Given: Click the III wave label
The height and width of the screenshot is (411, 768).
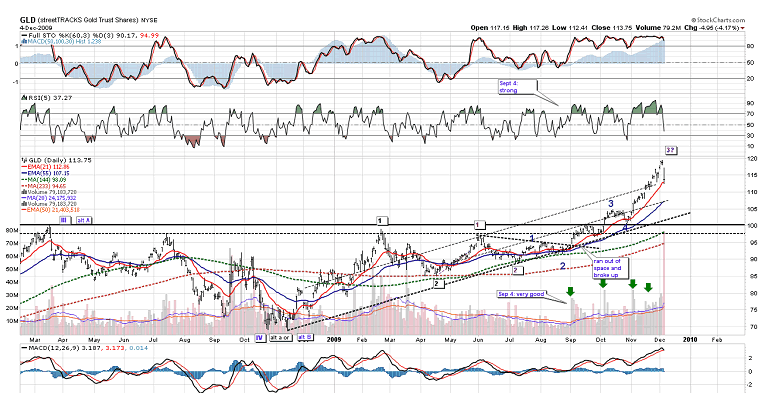Looking at the screenshot, I should pos(65,220).
